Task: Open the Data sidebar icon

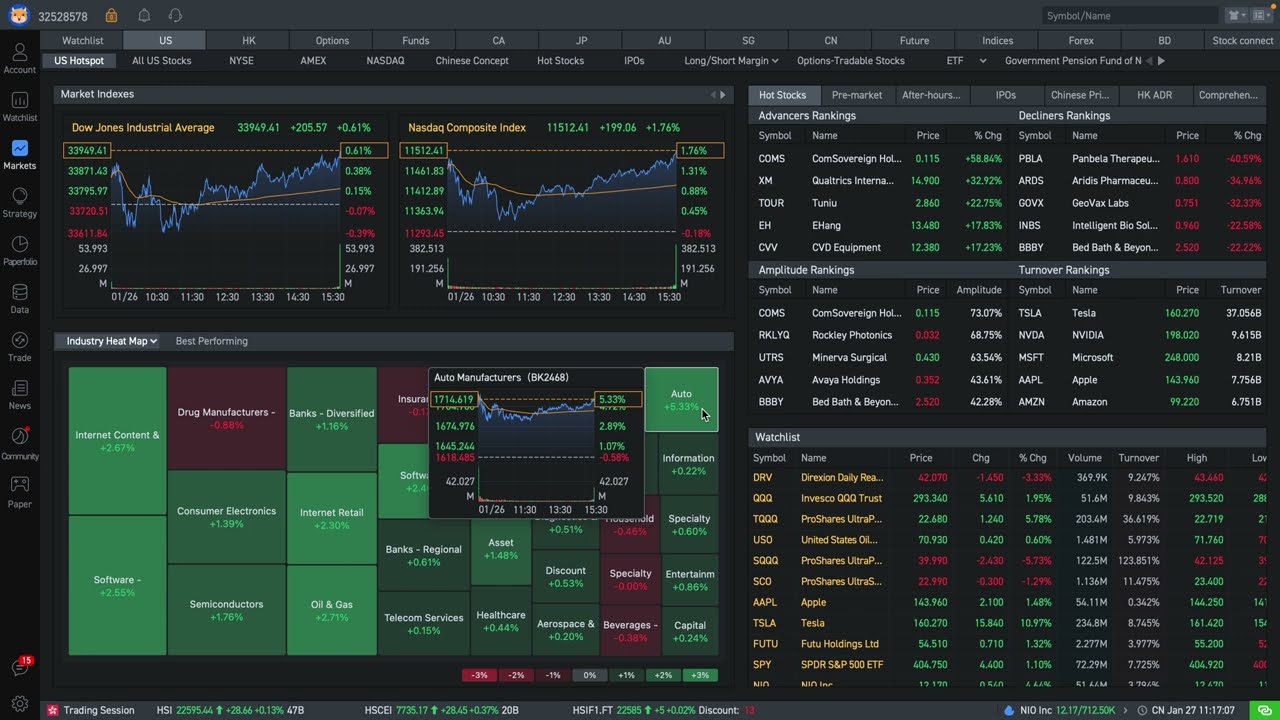Action: click(19, 298)
